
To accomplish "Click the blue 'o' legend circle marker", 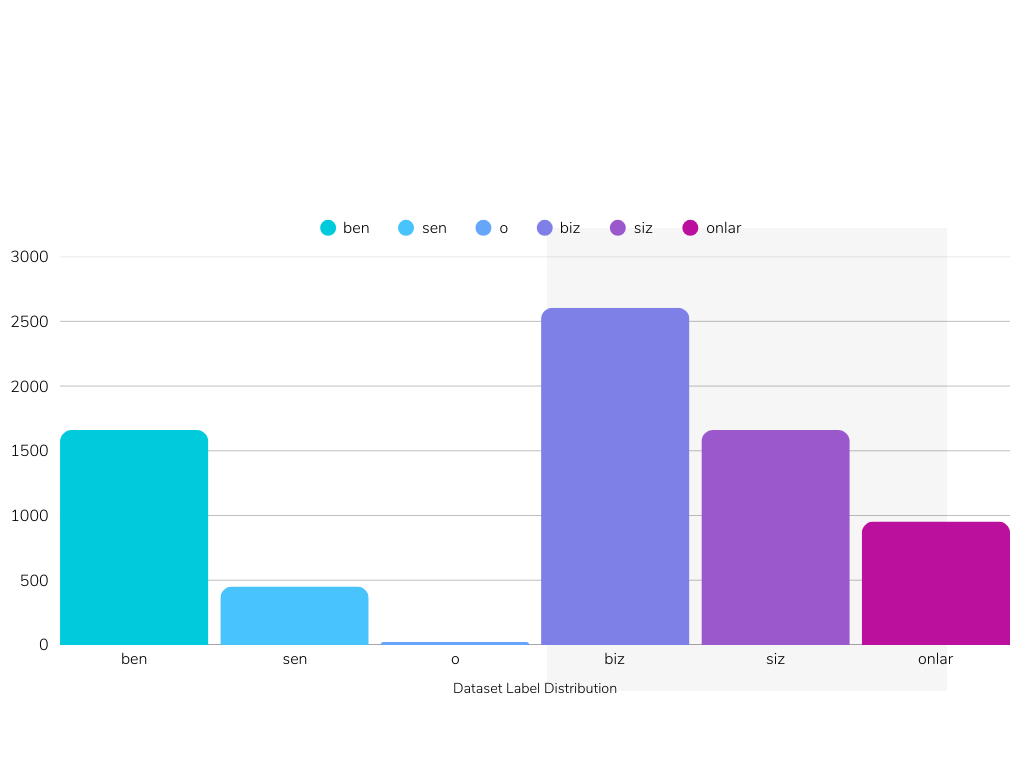I will pos(484,228).
